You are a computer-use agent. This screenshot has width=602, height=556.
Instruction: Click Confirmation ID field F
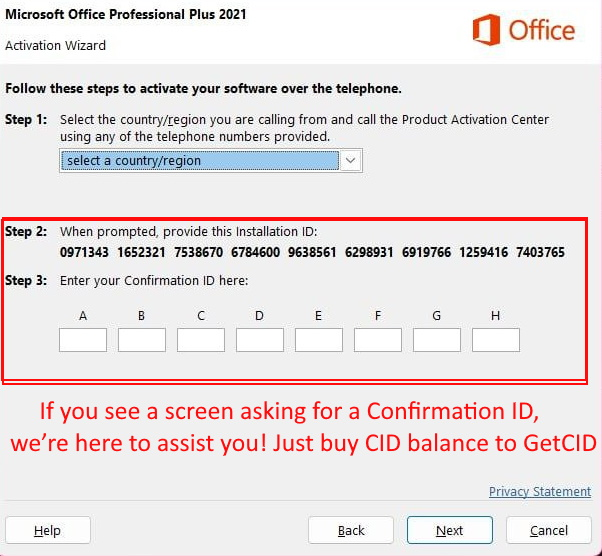click(x=378, y=340)
